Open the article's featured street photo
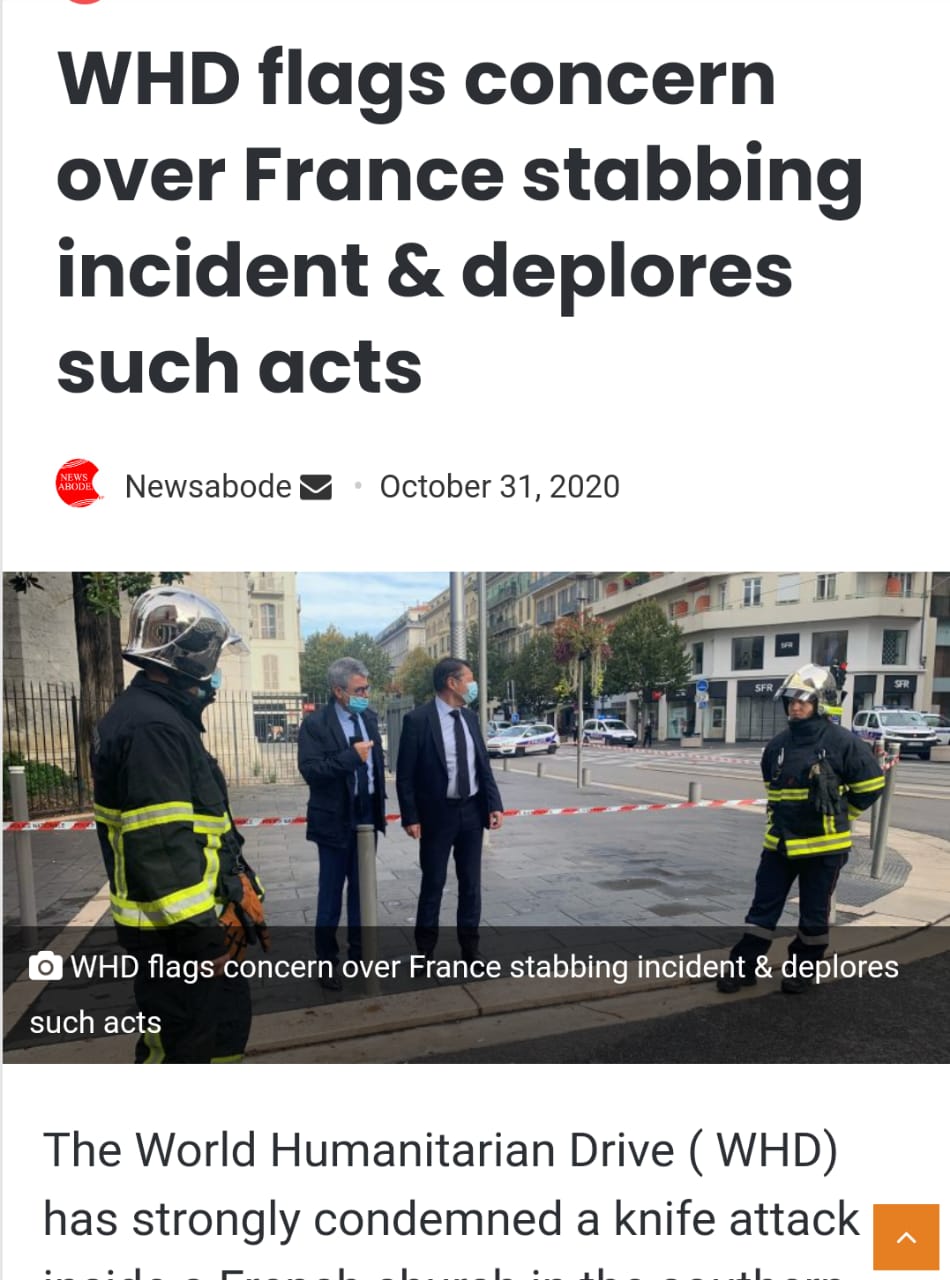Viewport: 950px width, 1280px height. (476, 817)
